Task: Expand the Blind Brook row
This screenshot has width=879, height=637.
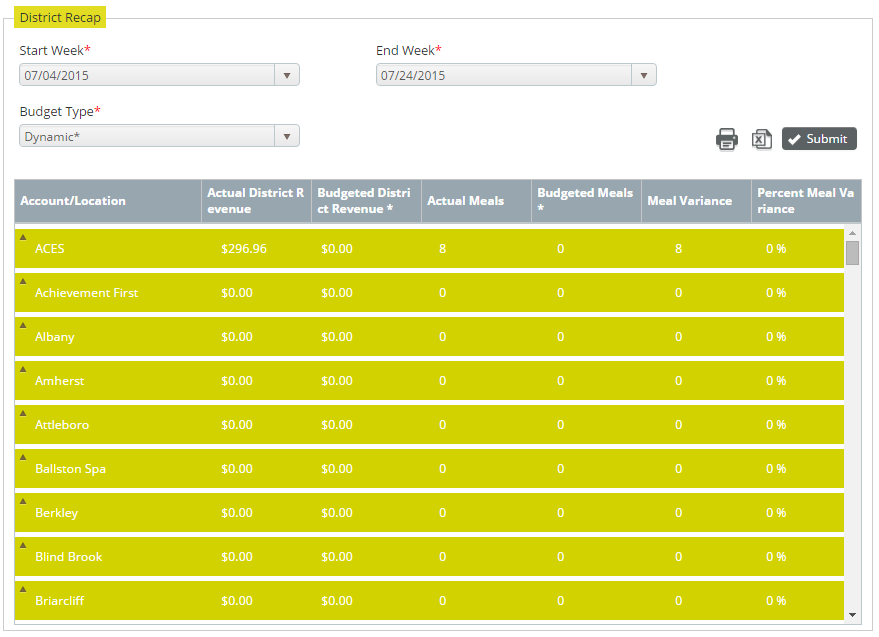Action: pos(23,544)
